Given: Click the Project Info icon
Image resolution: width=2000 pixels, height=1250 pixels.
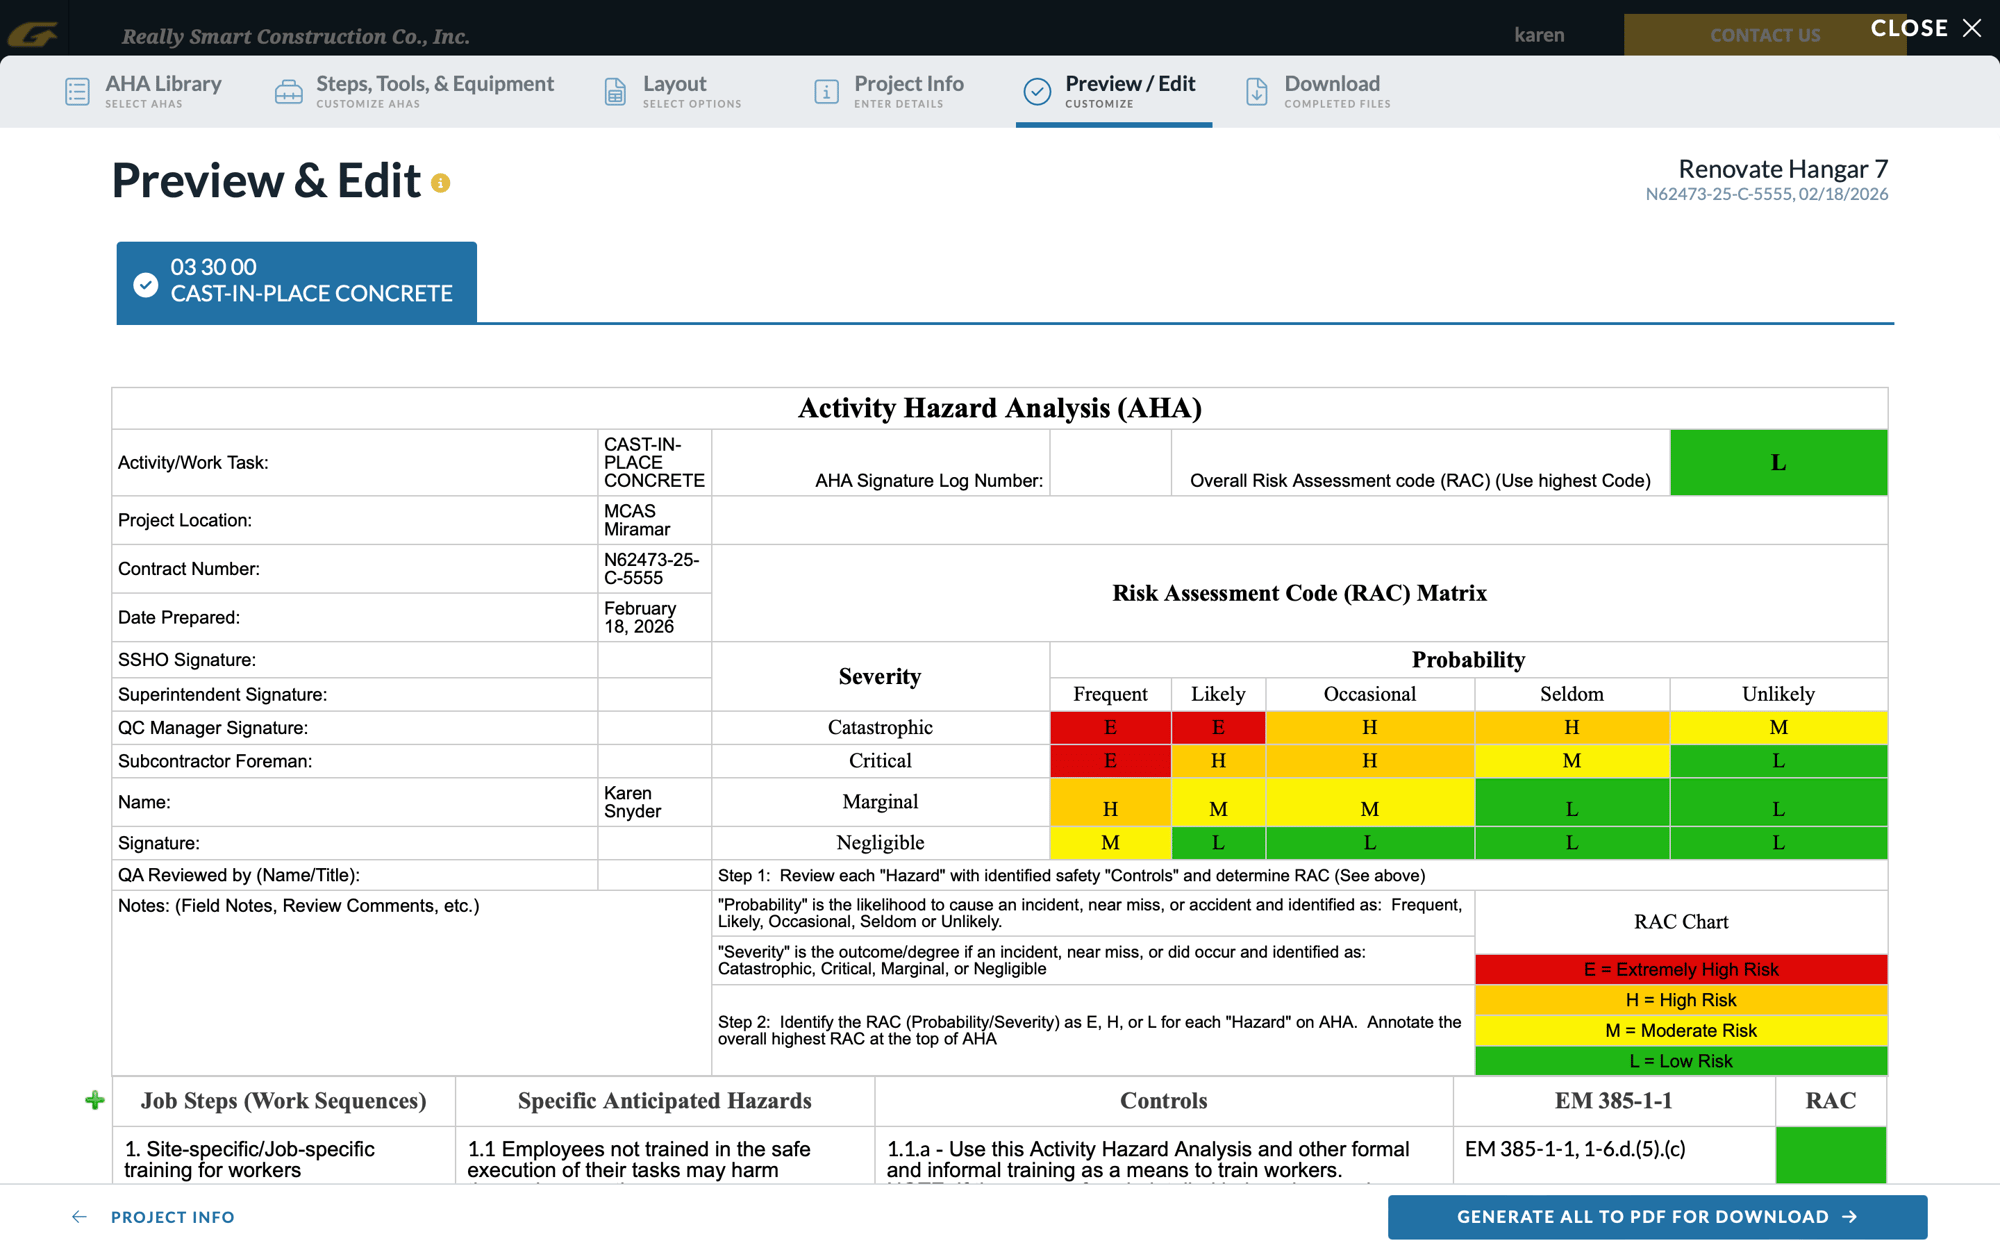Looking at the screenshot, I should [x=826, y=91].
